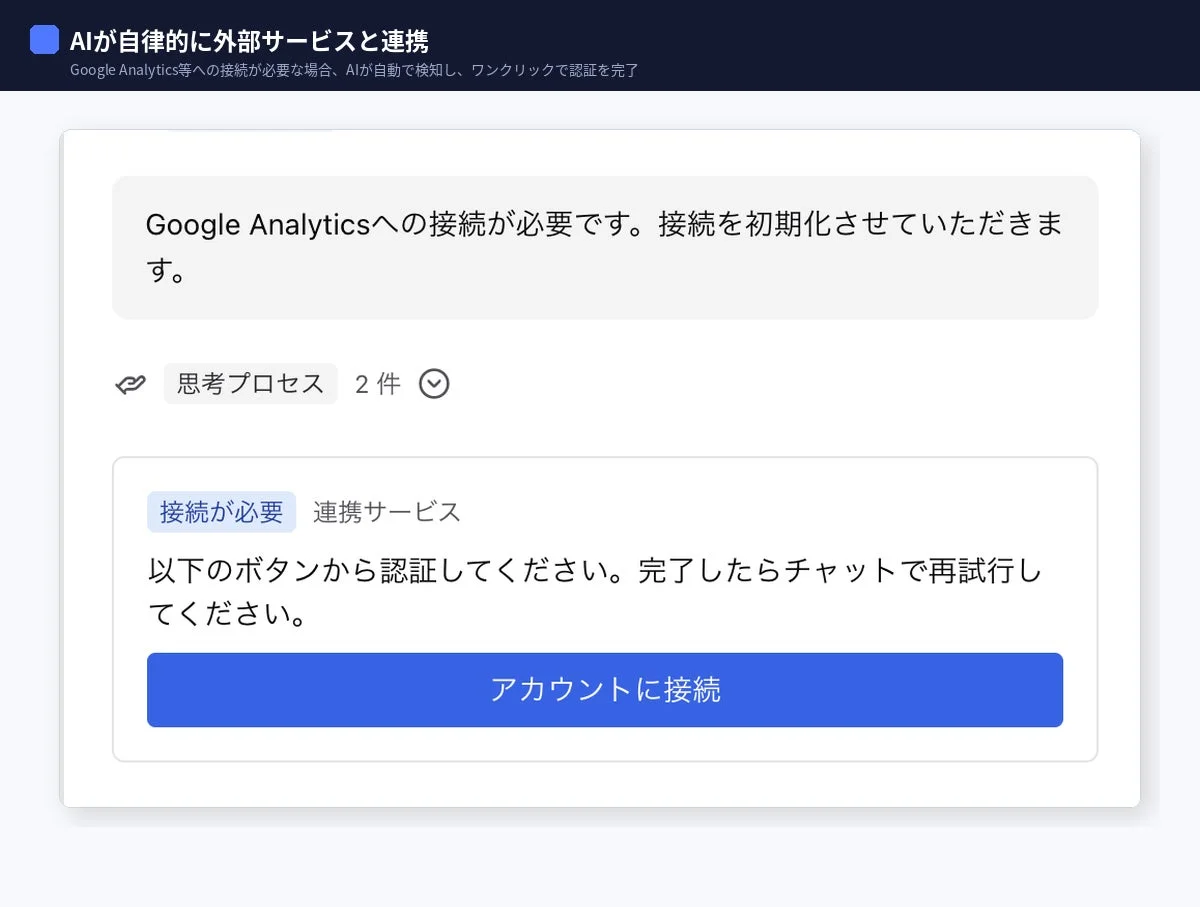Click the hand-link symbol in the chat area
This screenshot has width=1200, height=907.
pyautogui.click(x=129, y=382)
